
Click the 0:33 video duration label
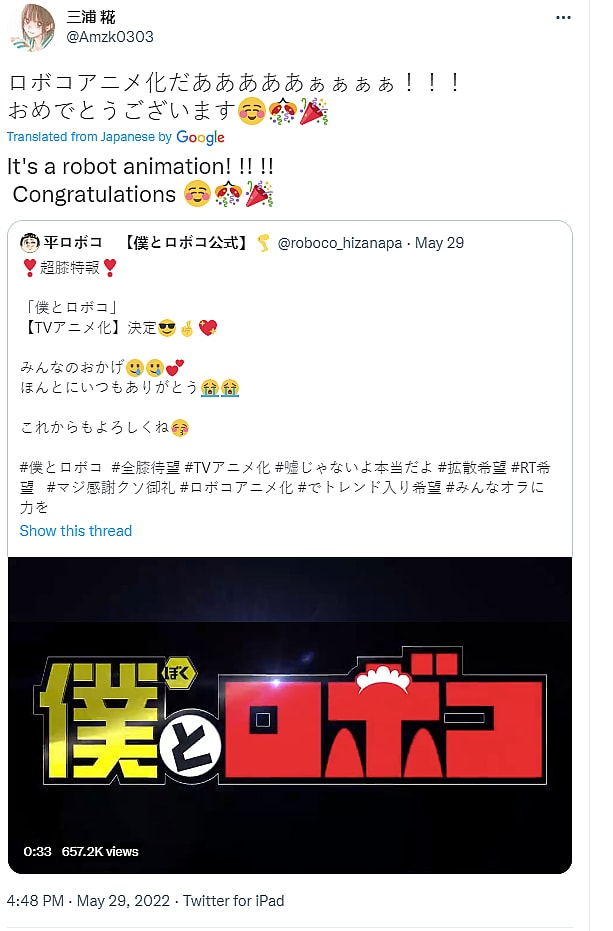point(37,851)
